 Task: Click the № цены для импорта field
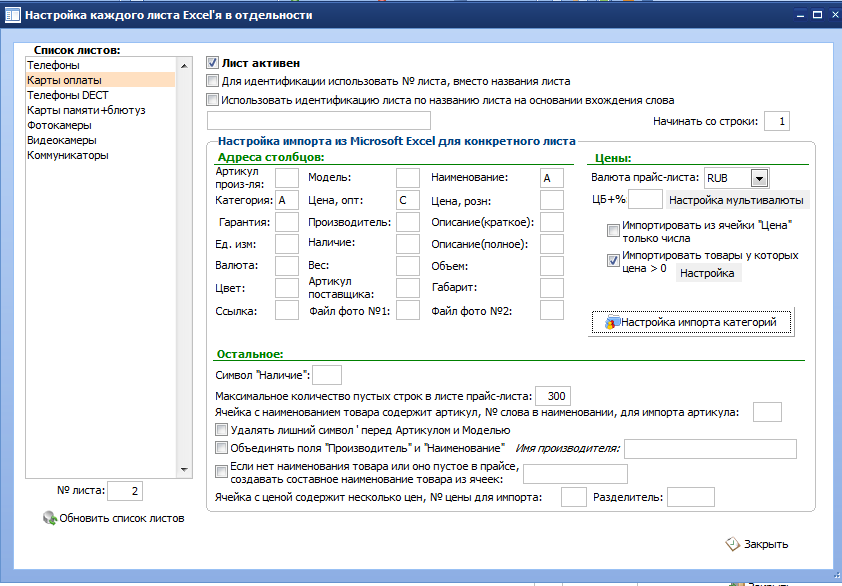click(574, 497)
